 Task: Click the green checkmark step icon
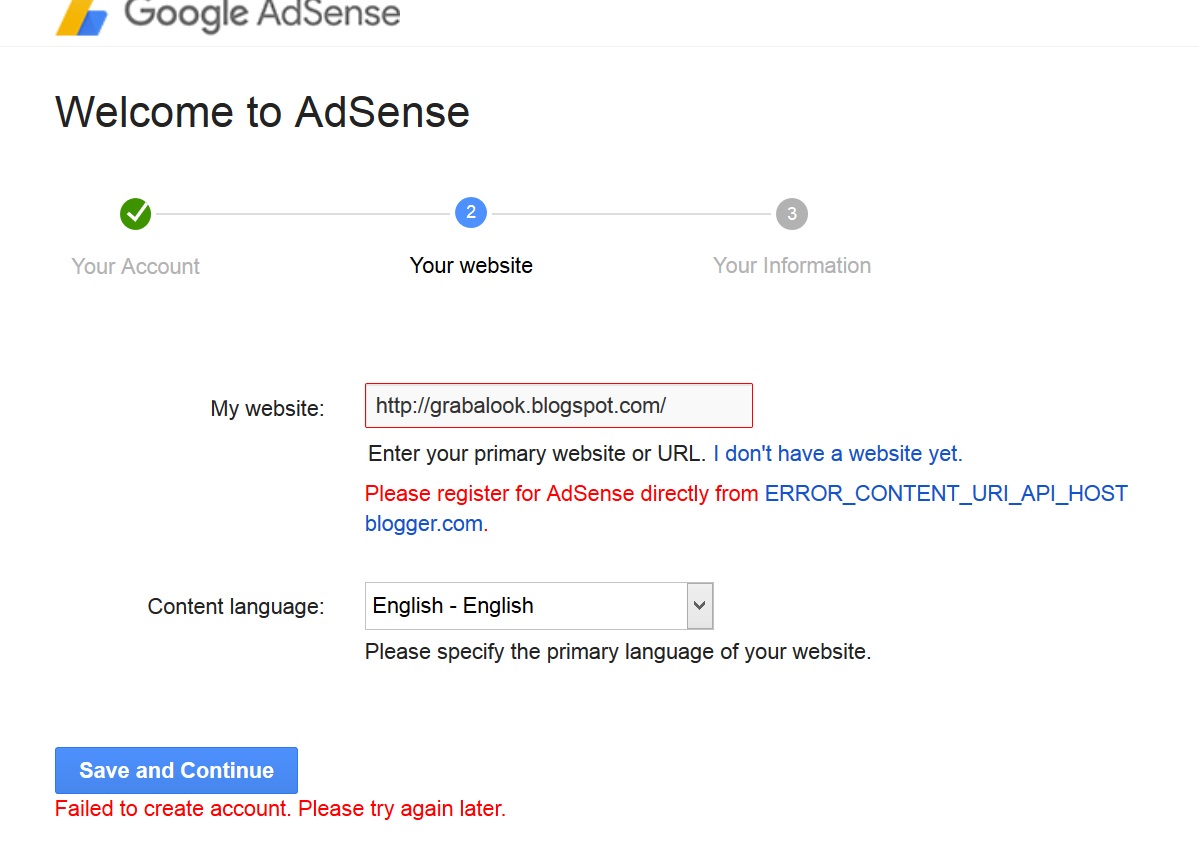coord(135,213)
